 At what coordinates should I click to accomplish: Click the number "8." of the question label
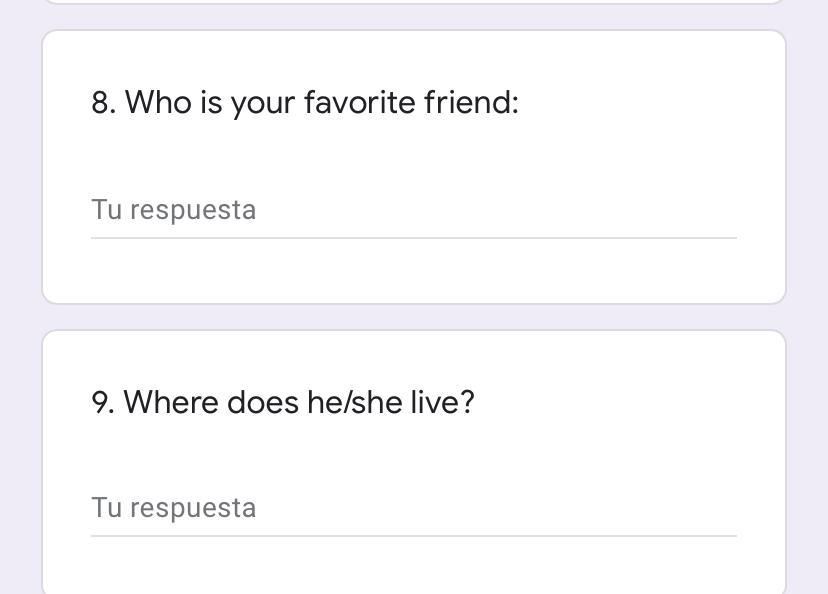click(103, 102)
